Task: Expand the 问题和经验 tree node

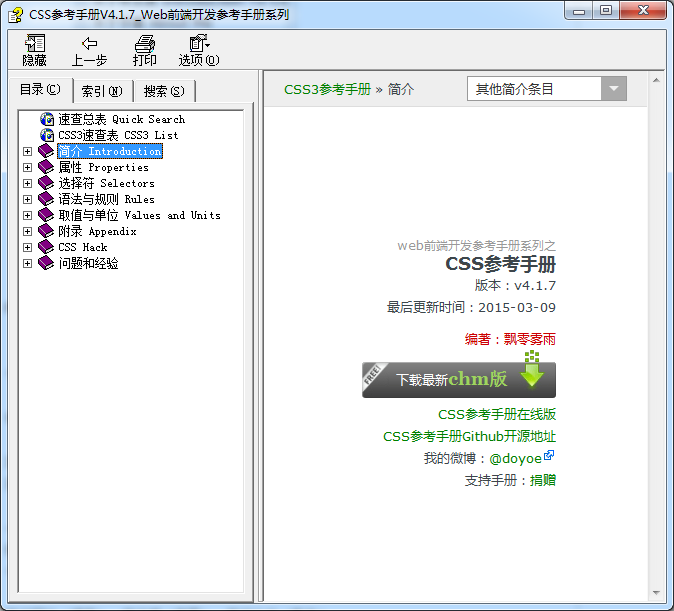Action: click(x=28, y=263)
